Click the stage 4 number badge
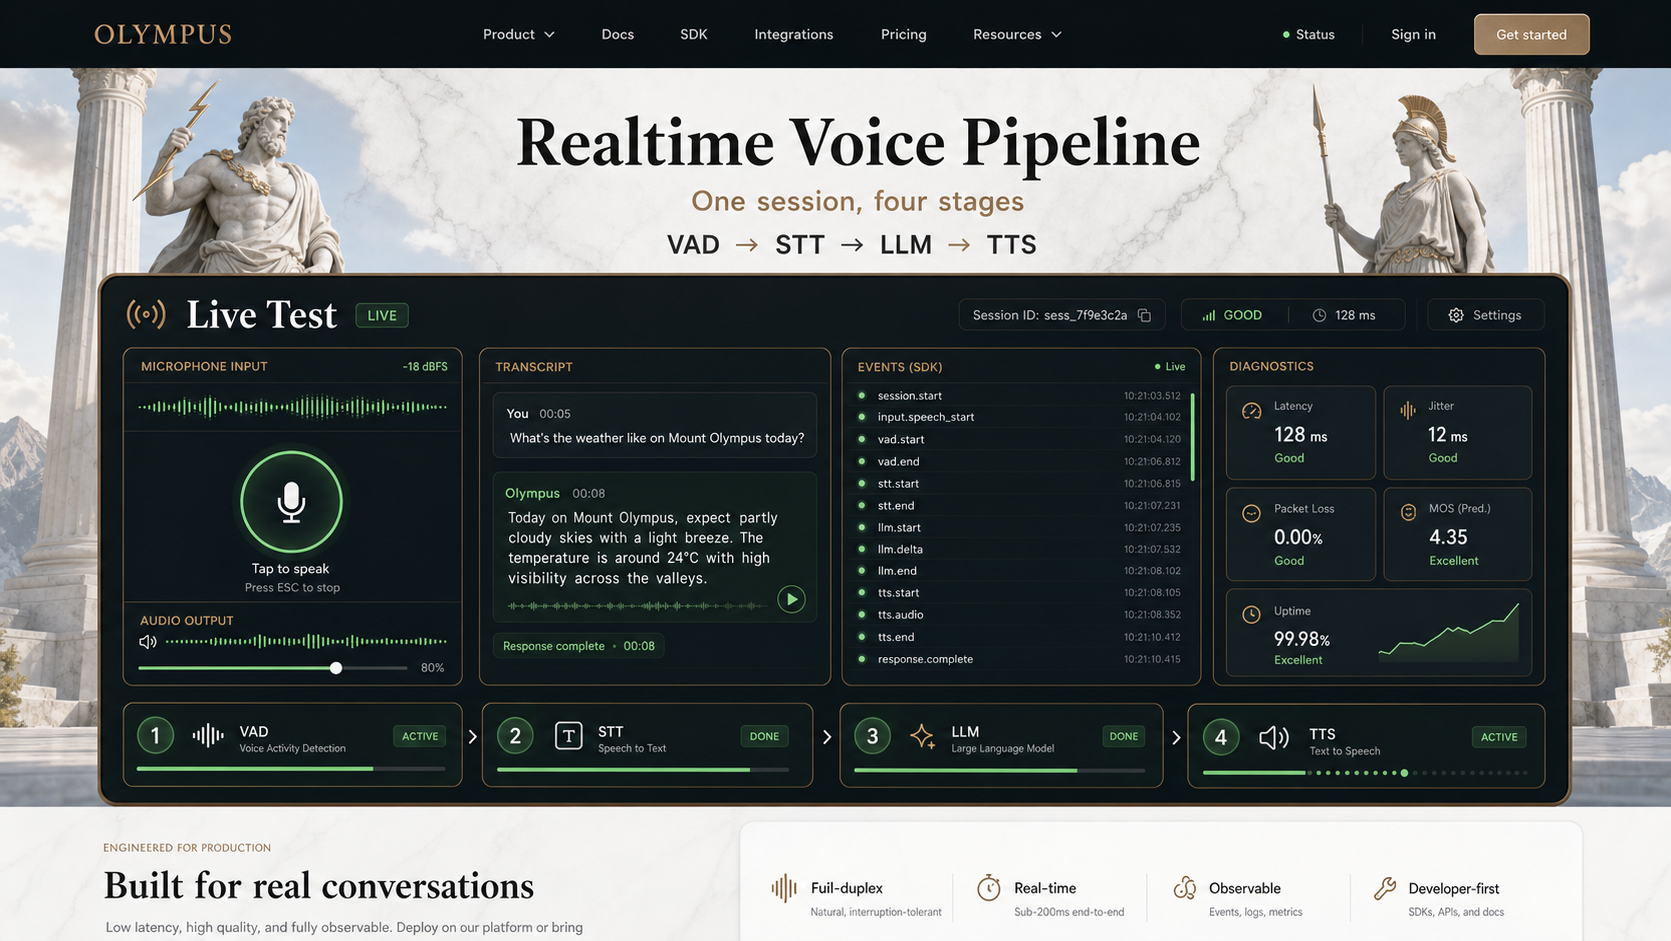 [x=1220, y=738]
